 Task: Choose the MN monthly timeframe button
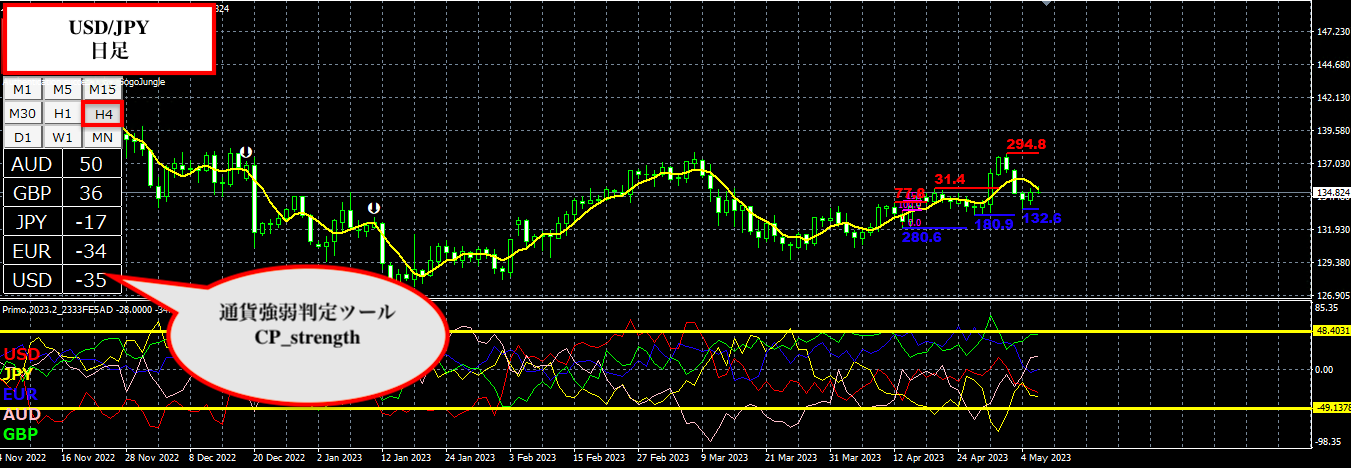tap(103, 136)
